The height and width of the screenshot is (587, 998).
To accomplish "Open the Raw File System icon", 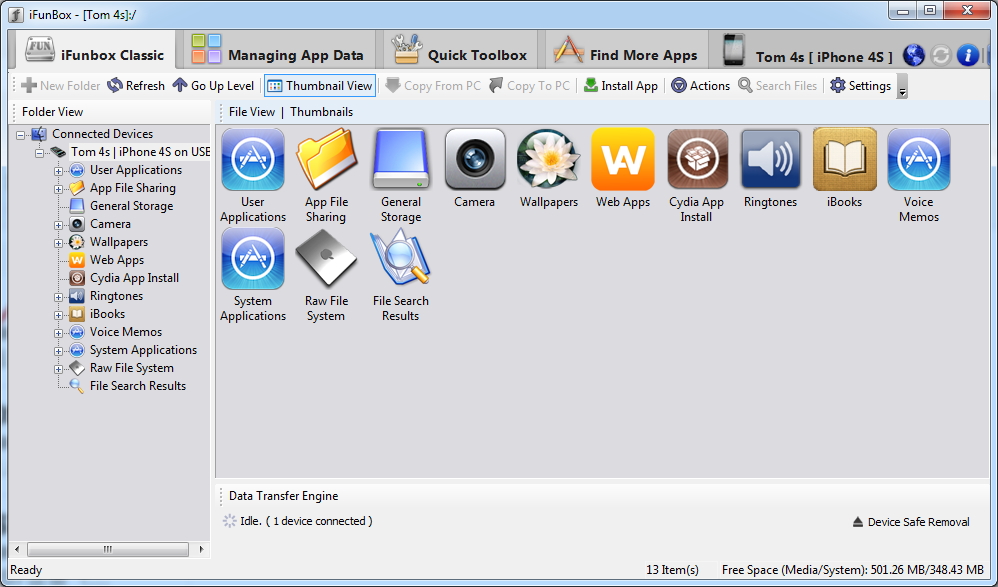I will (326, 259).
